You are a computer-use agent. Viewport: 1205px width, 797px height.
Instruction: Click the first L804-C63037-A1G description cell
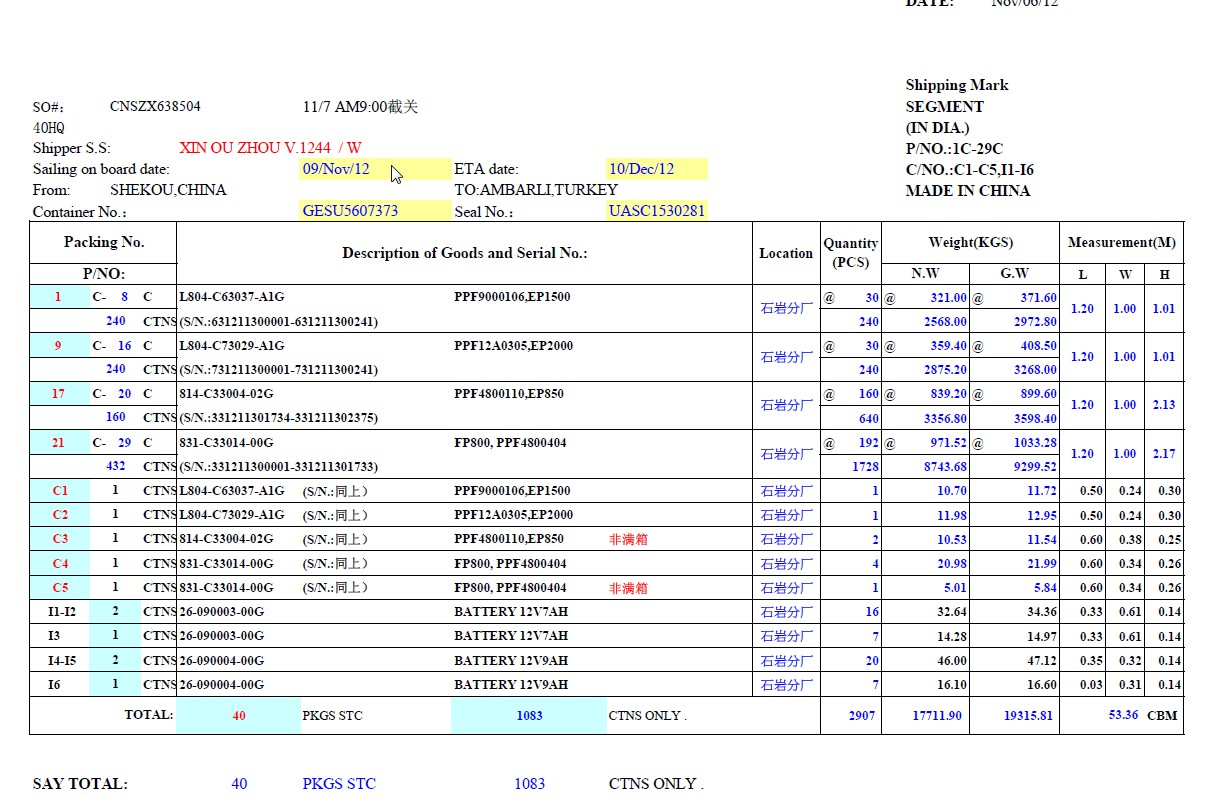(x=231, y=297)
